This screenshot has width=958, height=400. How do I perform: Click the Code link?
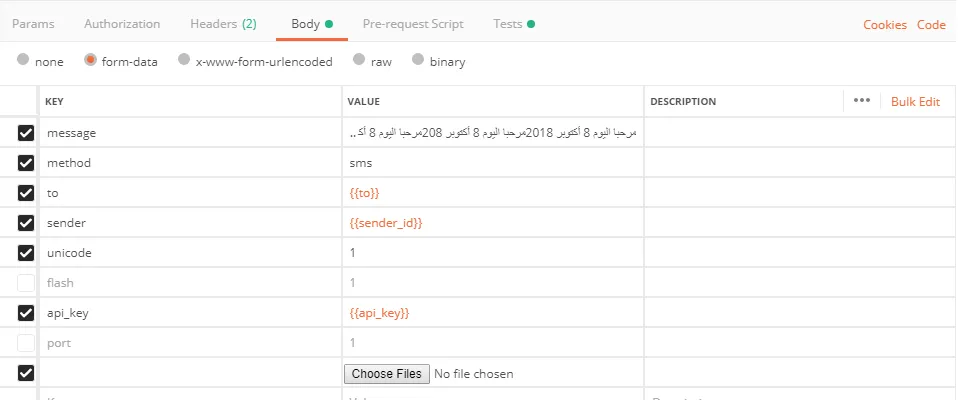click(931, 25)
